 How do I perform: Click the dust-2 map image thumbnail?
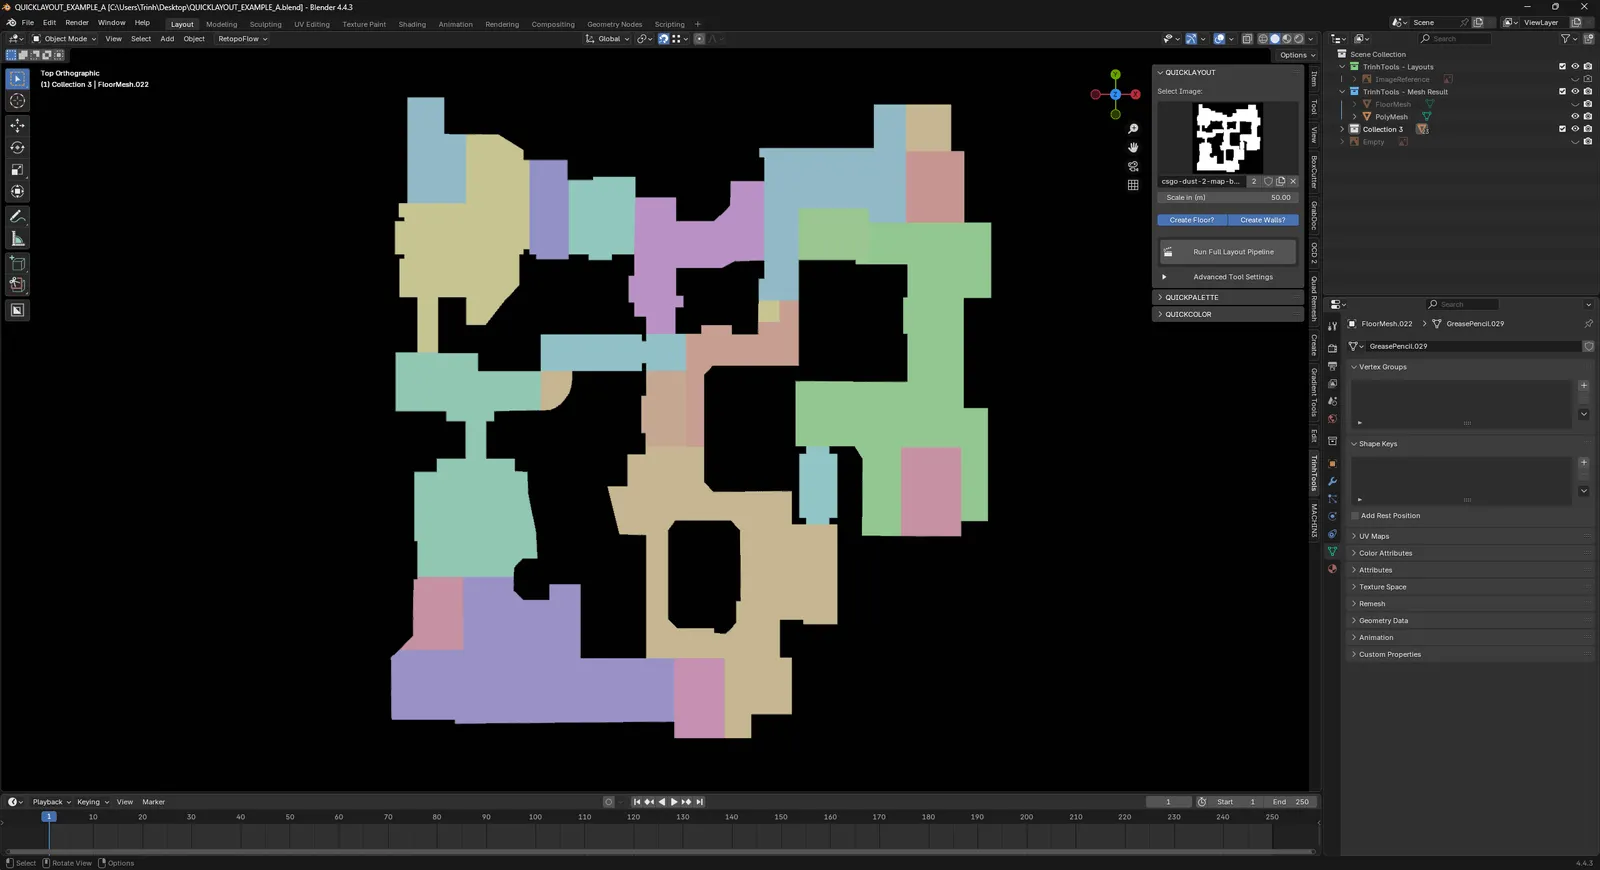click(x=1228, y=138)
